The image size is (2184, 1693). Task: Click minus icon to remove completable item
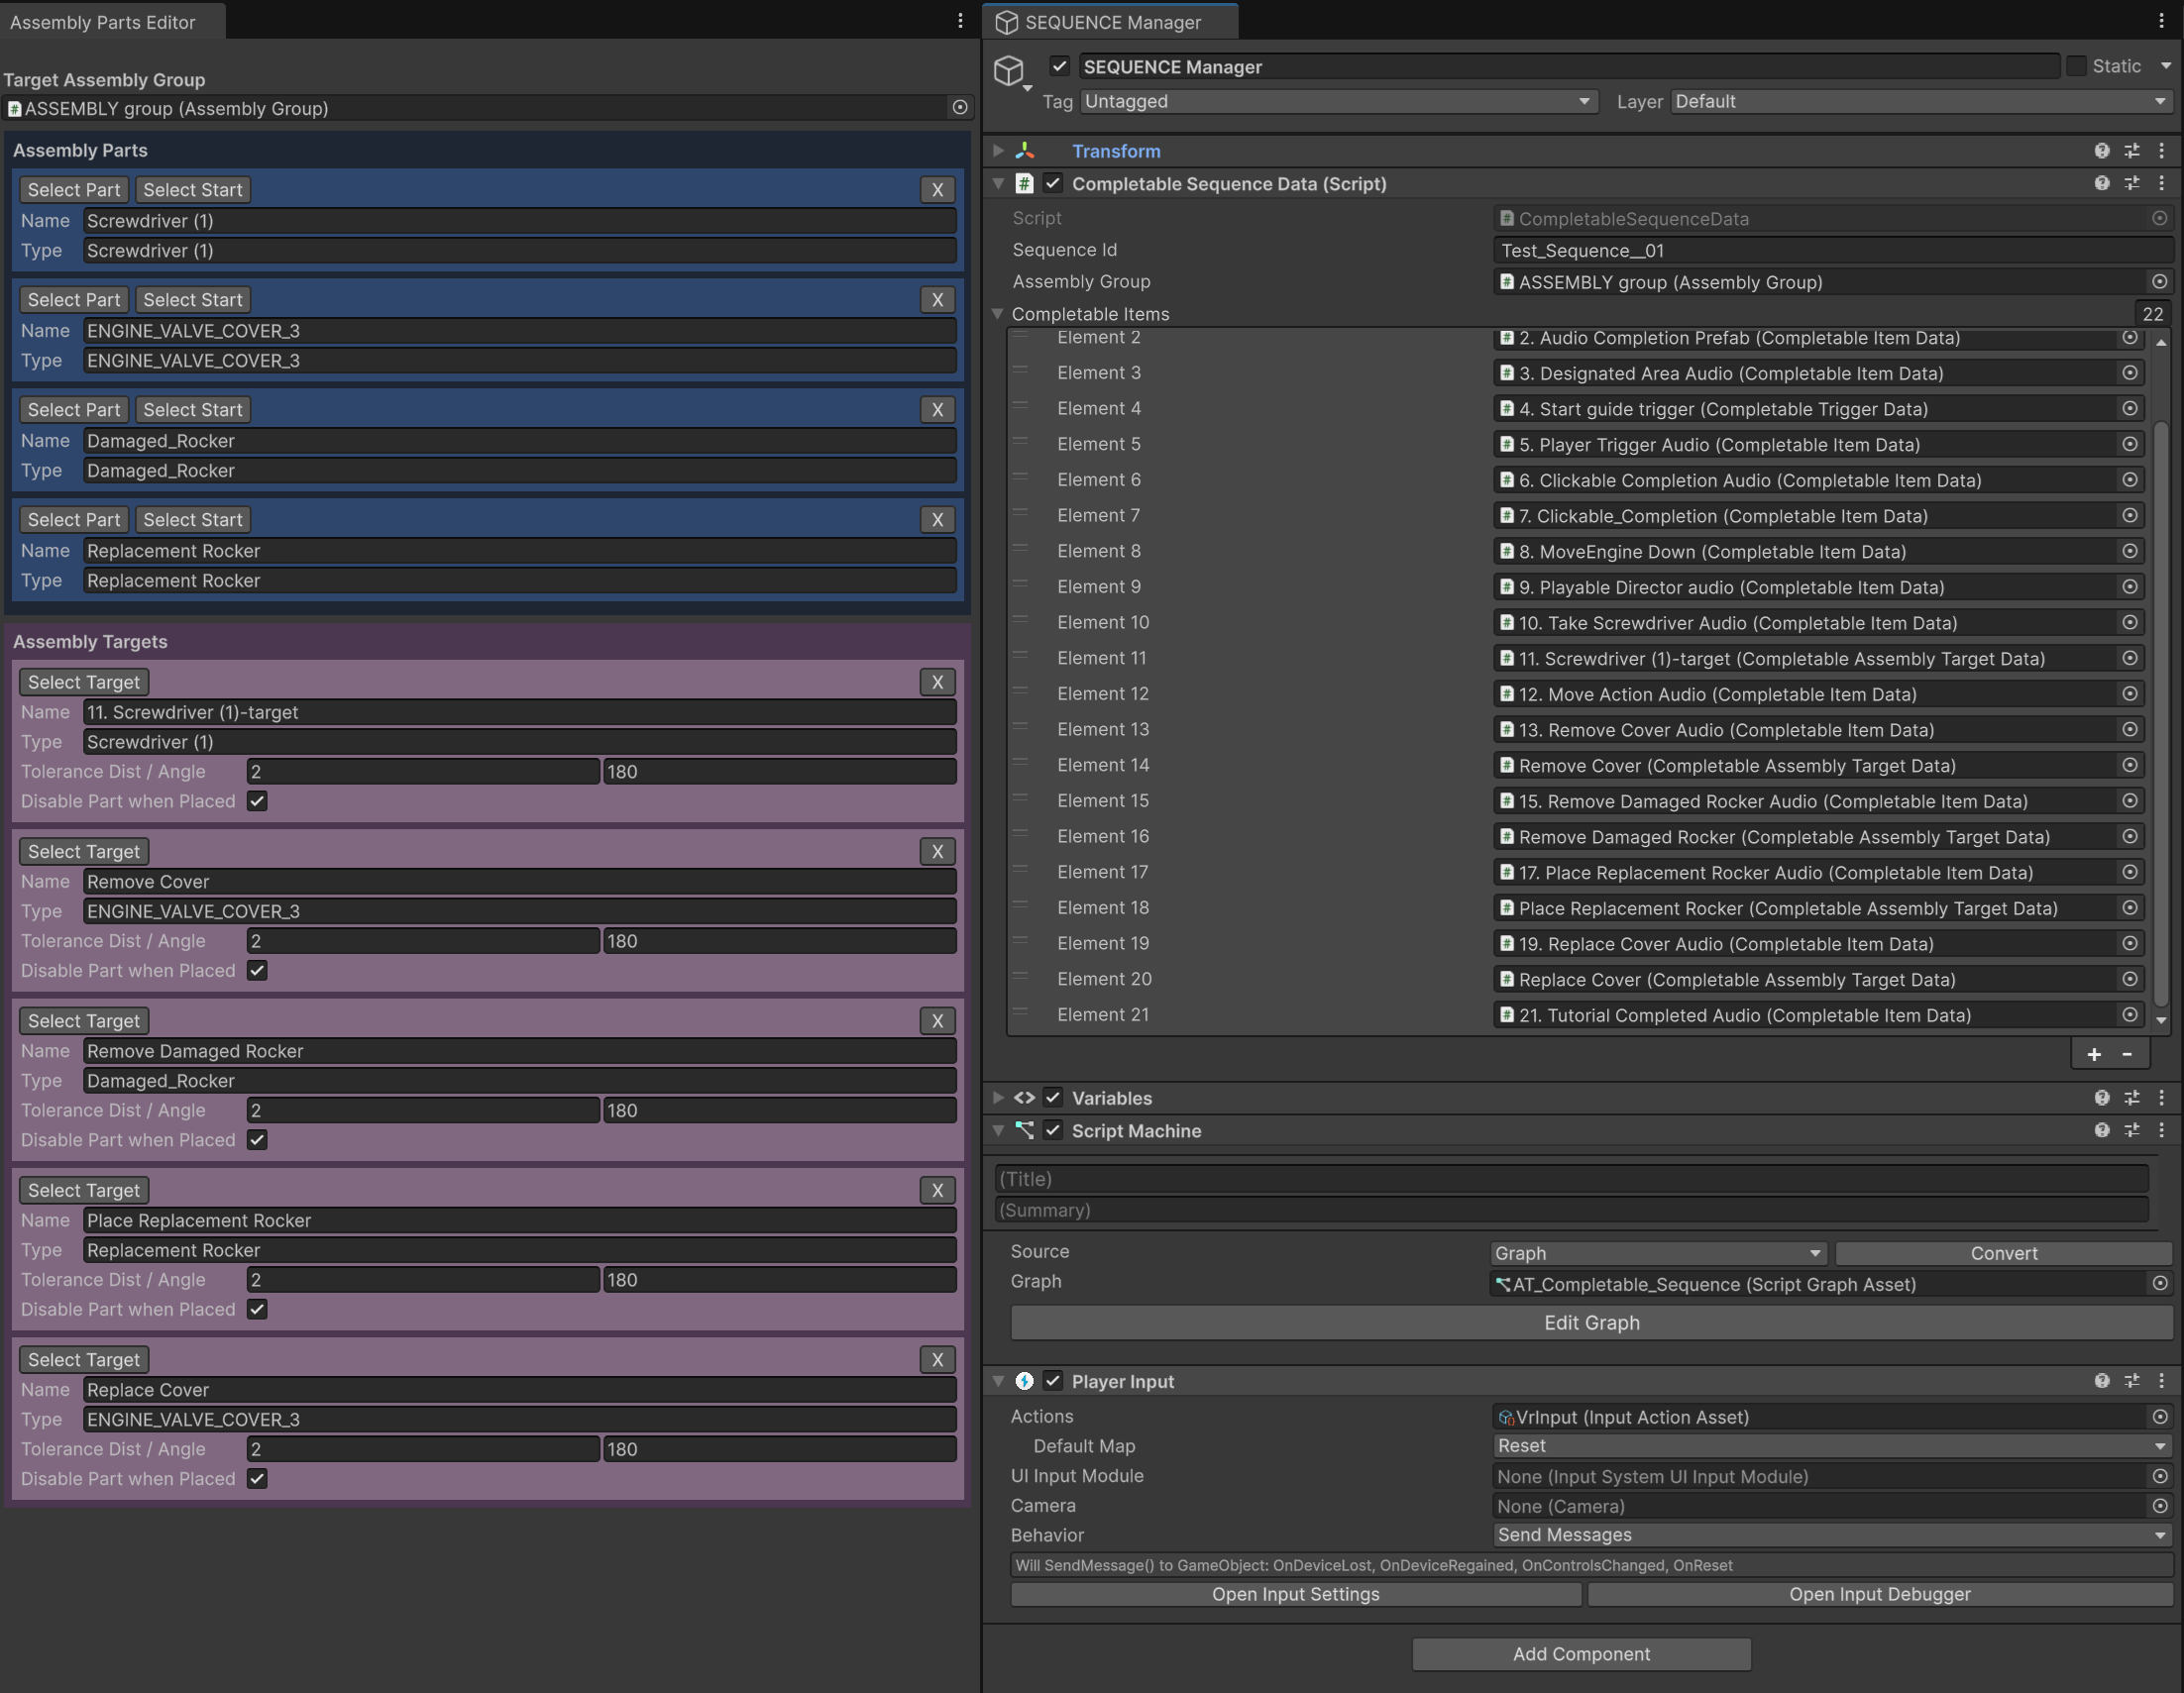tap(2127, 1054)
